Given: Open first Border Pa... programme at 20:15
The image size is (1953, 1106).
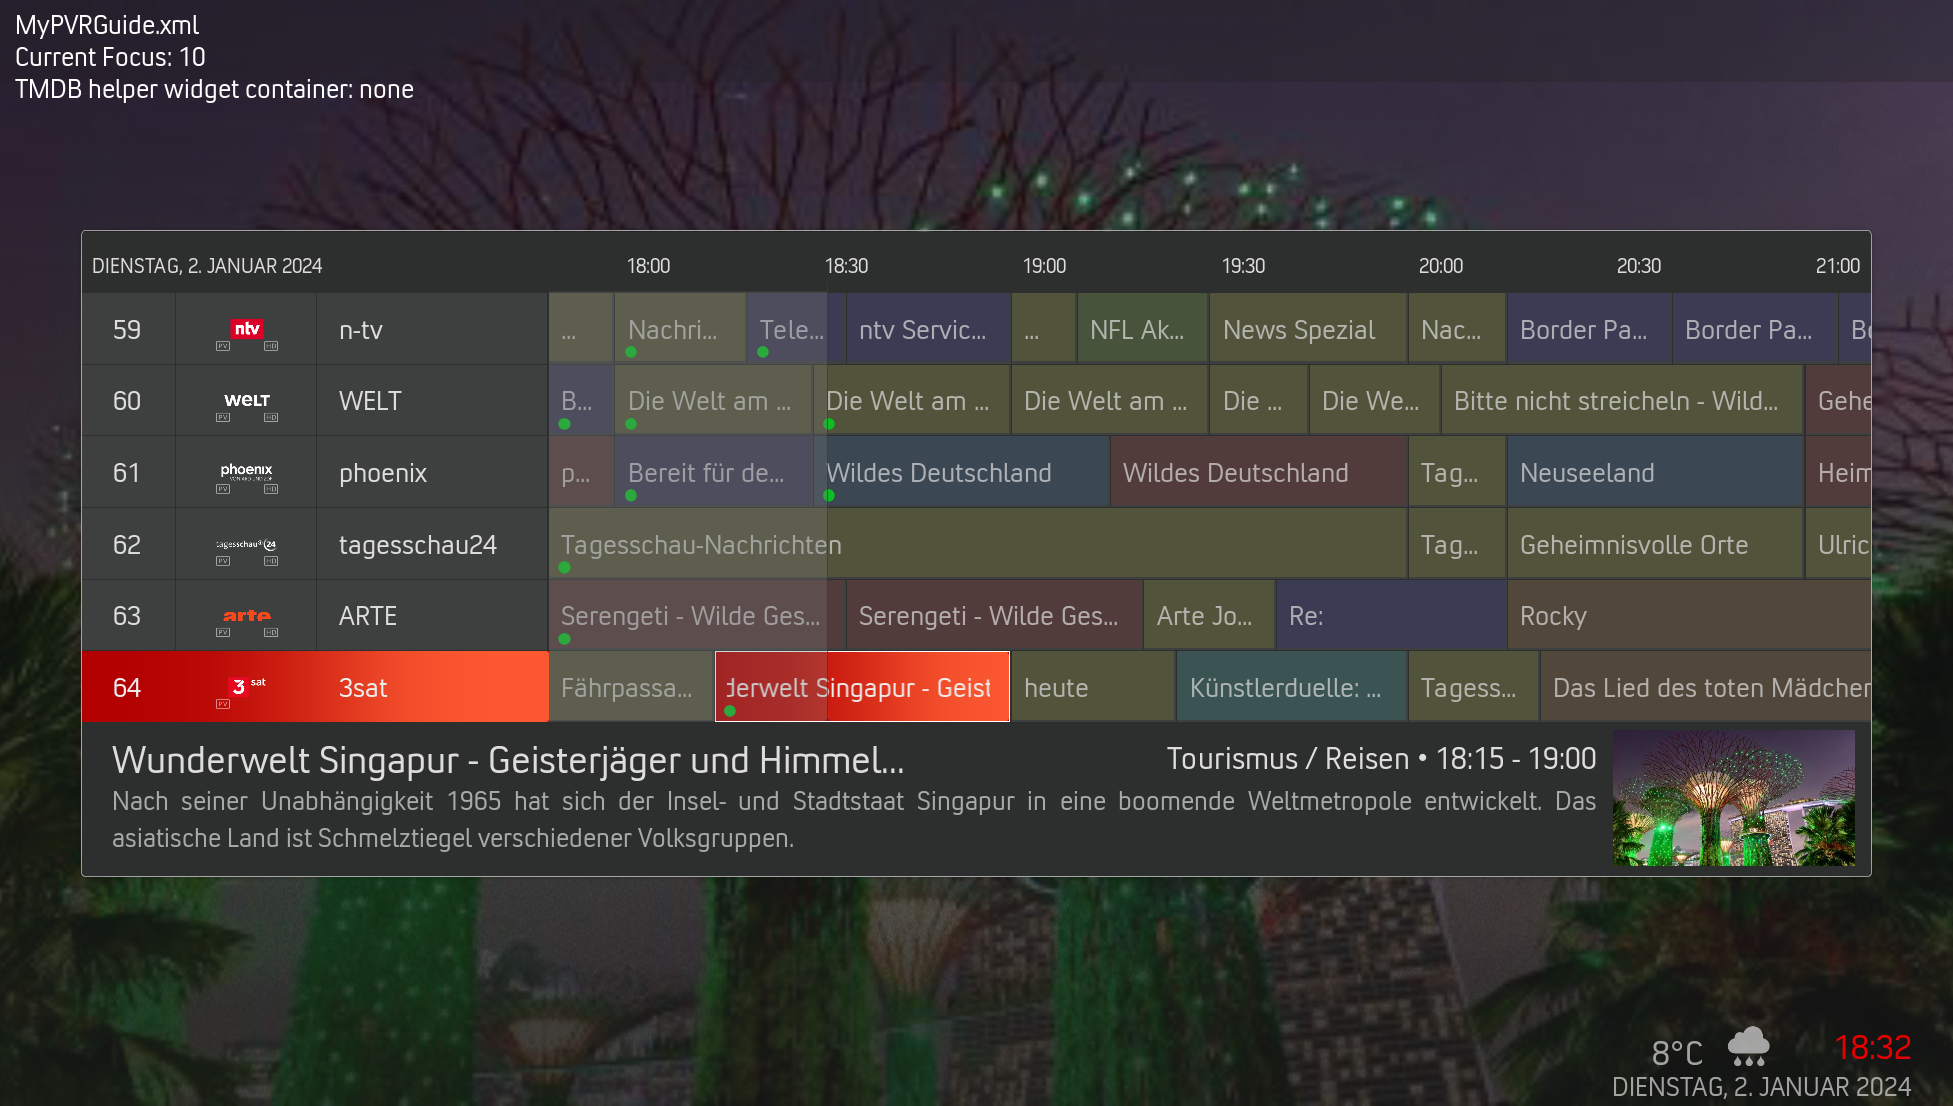Looking at the screenshot, I should pyautogui.click(x=1589, y=329).
